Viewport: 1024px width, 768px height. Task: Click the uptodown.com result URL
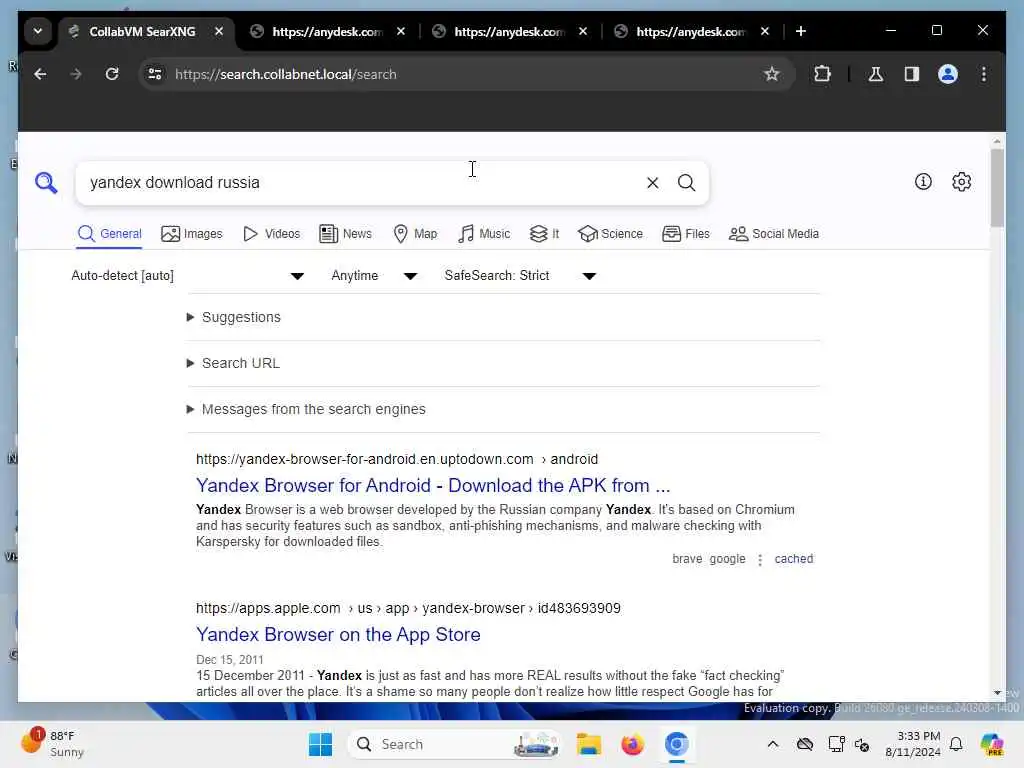(396, 459)
